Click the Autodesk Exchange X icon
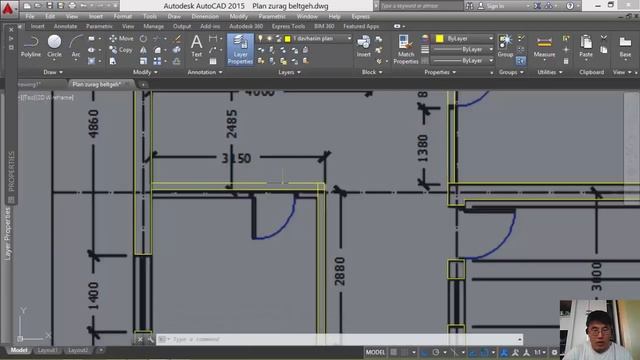This screenshot has width=640, height=360. click(538, 6)
